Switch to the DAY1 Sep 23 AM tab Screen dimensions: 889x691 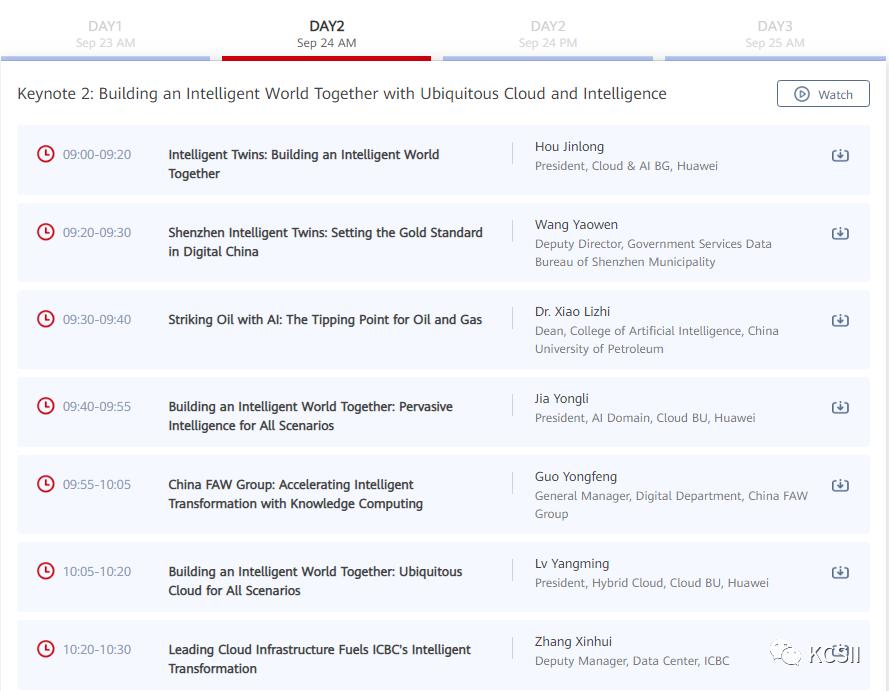click(105, 34)
